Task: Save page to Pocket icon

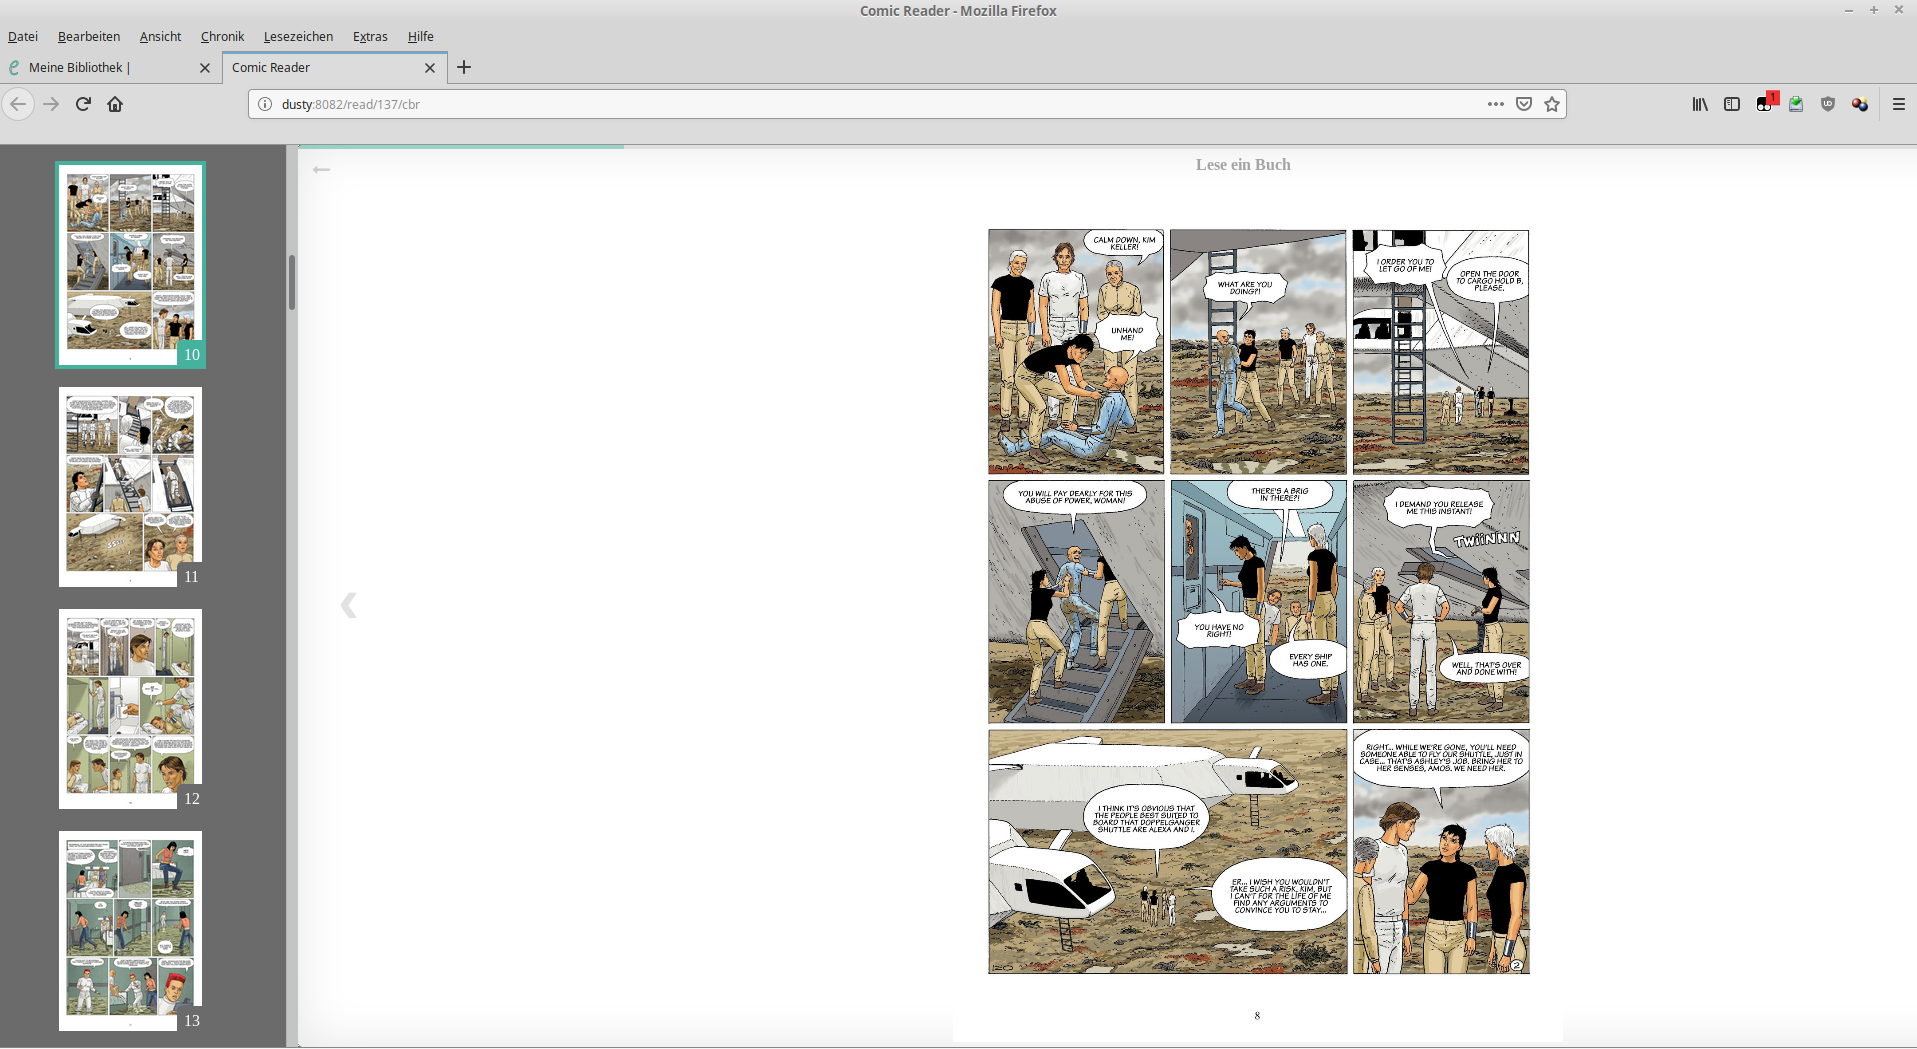Action: (x=1524, y=104)
